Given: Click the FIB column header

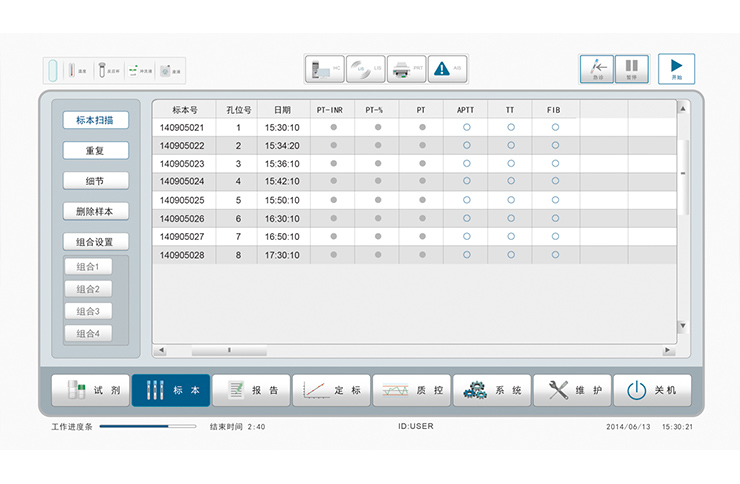Looking at the screenshot, I should (554, 110).
